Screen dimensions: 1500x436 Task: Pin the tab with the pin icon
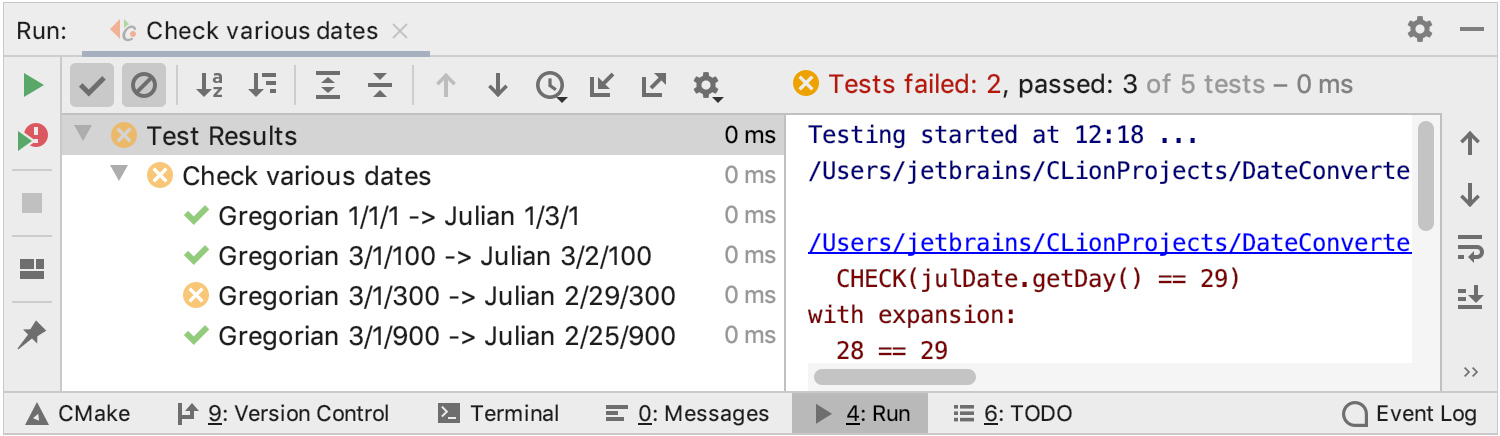click(33, 335)
